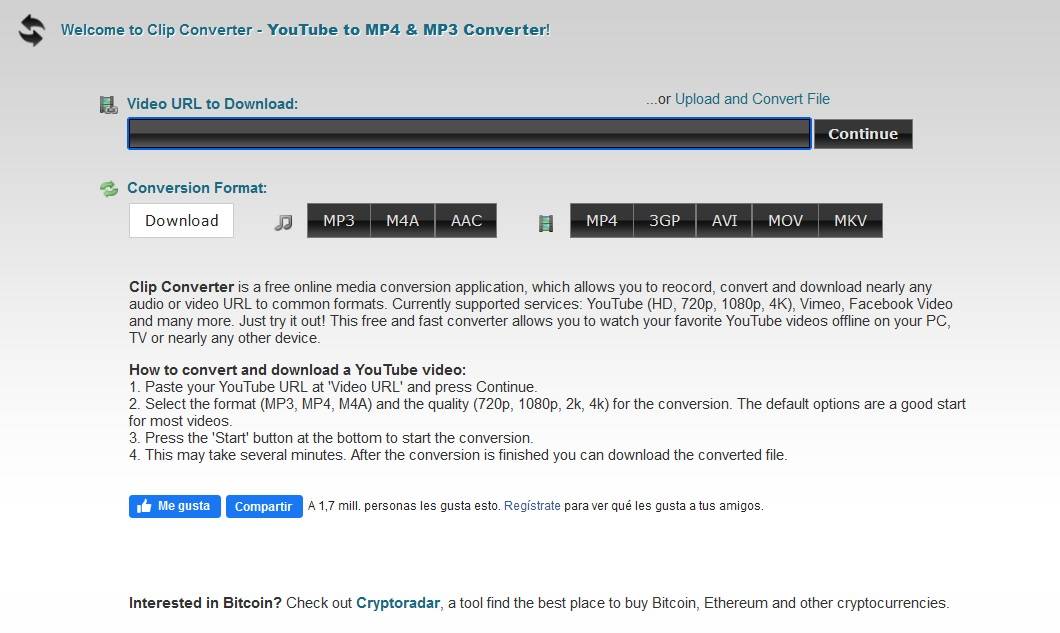Click the Facebook Compartir button
1060x633 pixels.
point(264,507)
